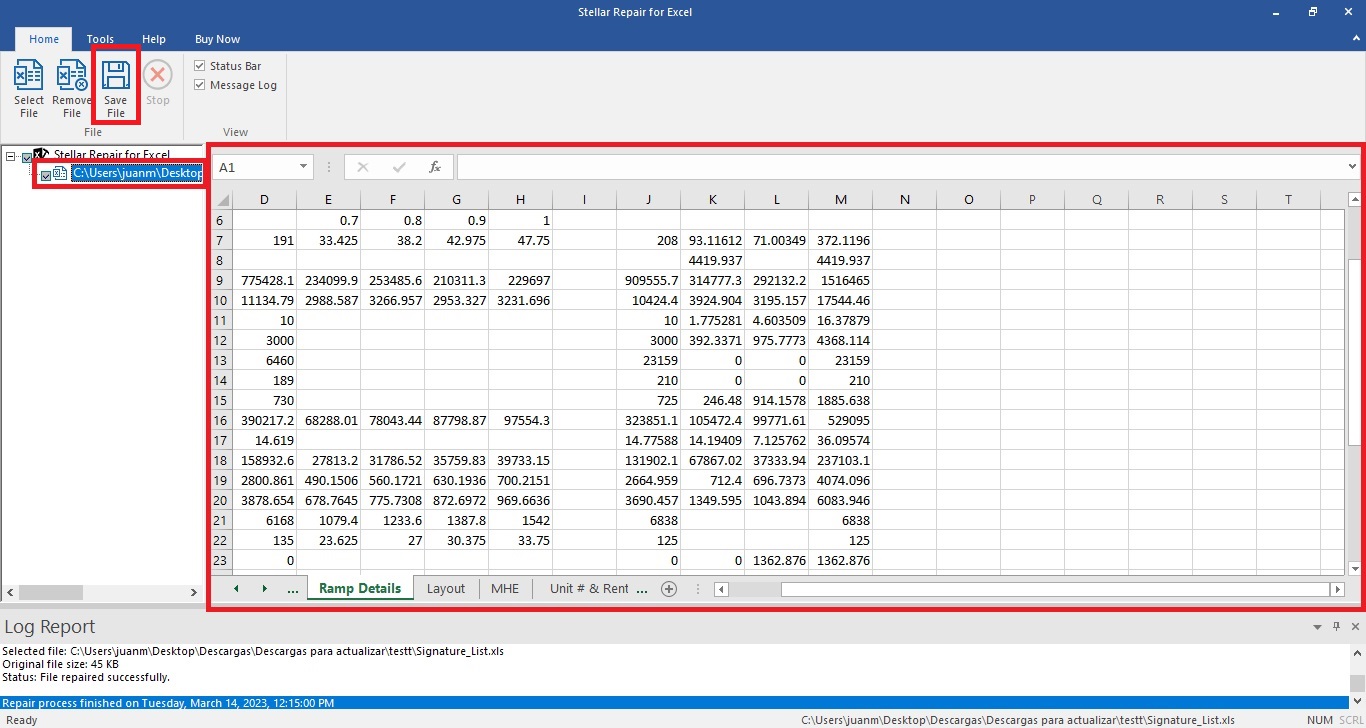The image size is (1366, 728).
Task: Select column T header
Action: [1288, 199]
